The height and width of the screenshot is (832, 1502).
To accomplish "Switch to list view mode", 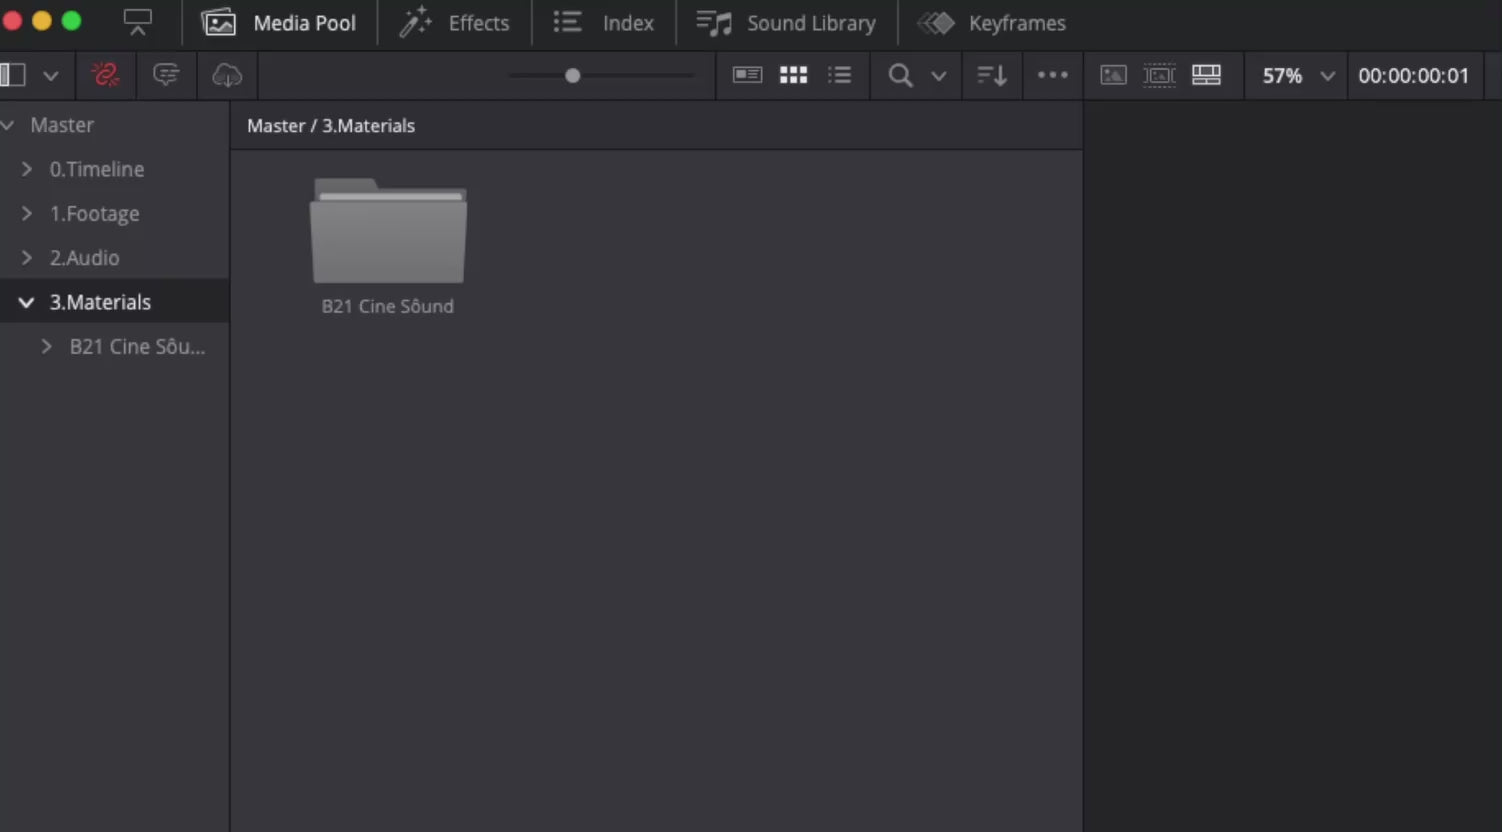I will click(840, 75).
